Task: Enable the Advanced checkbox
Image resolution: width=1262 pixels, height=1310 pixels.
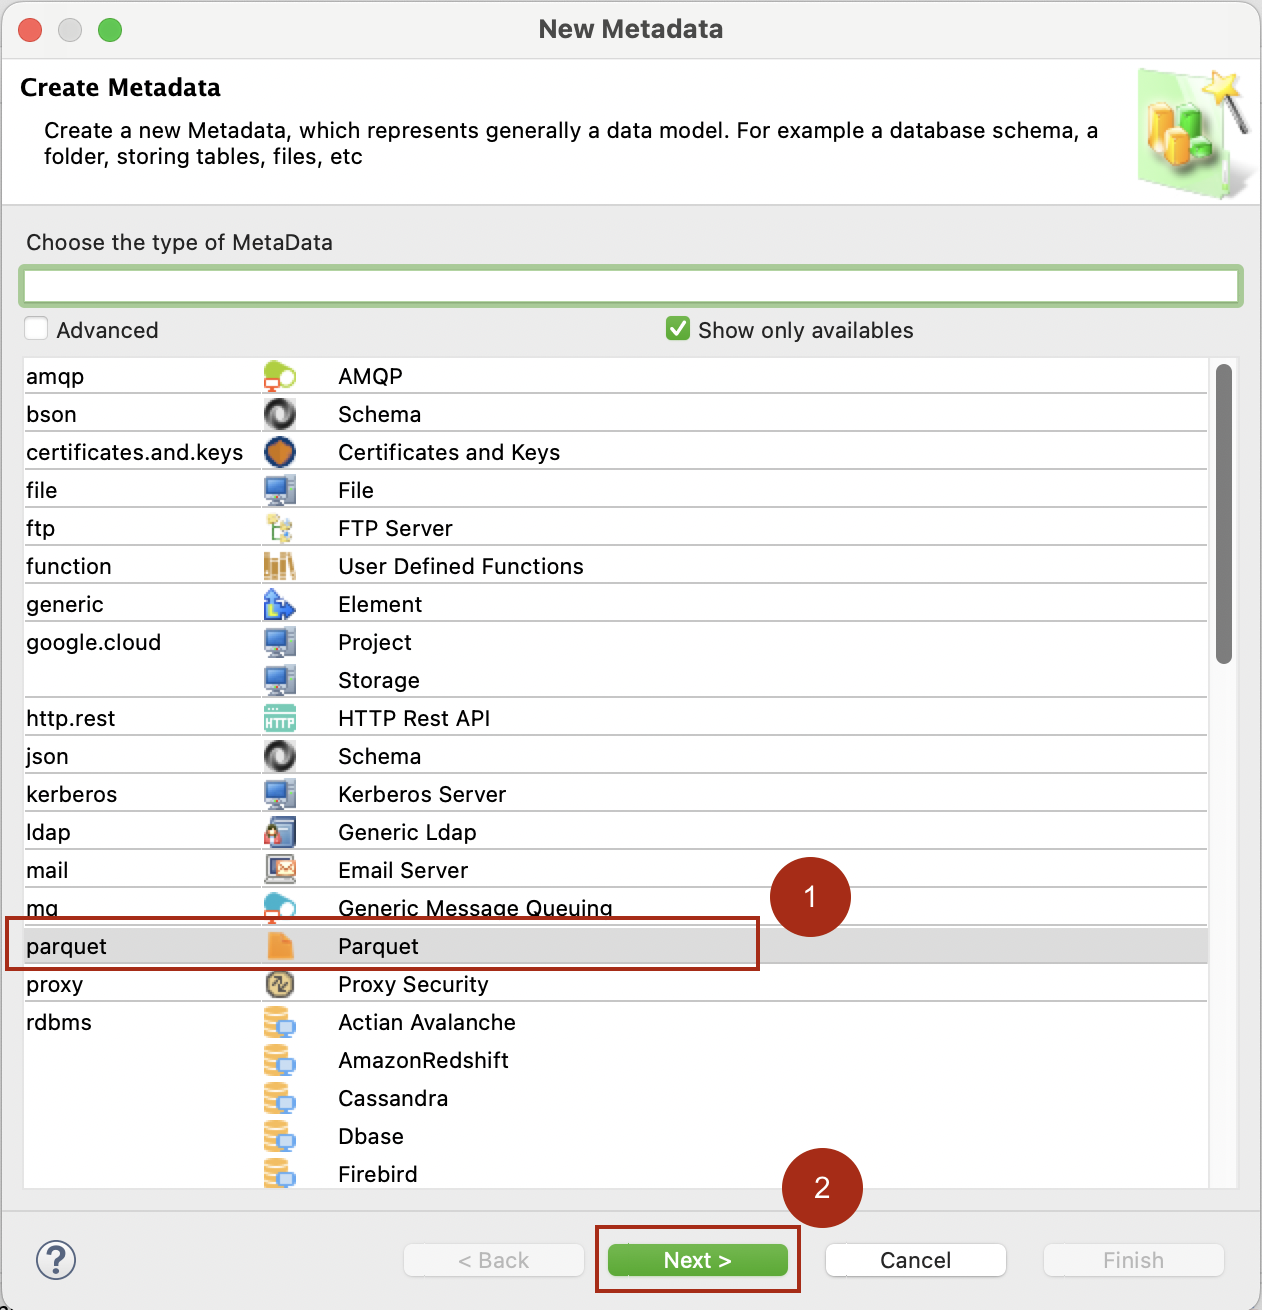Action: [36, 328]
